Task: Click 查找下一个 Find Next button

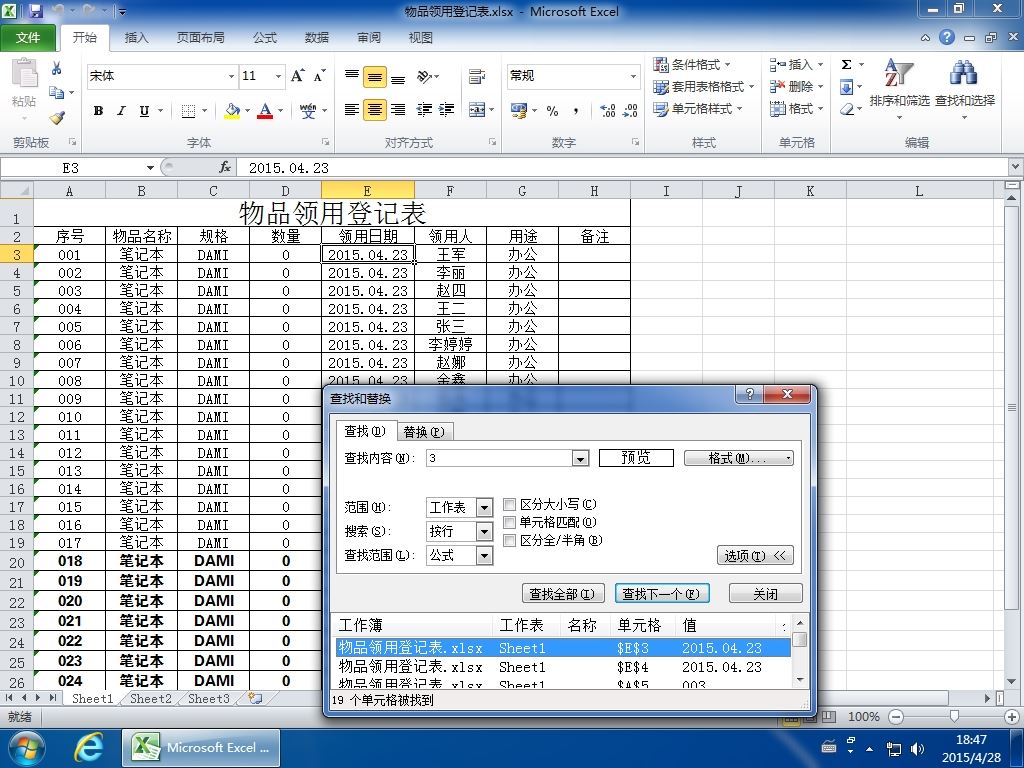Action: pyautogui.click(x=661, y=594)
